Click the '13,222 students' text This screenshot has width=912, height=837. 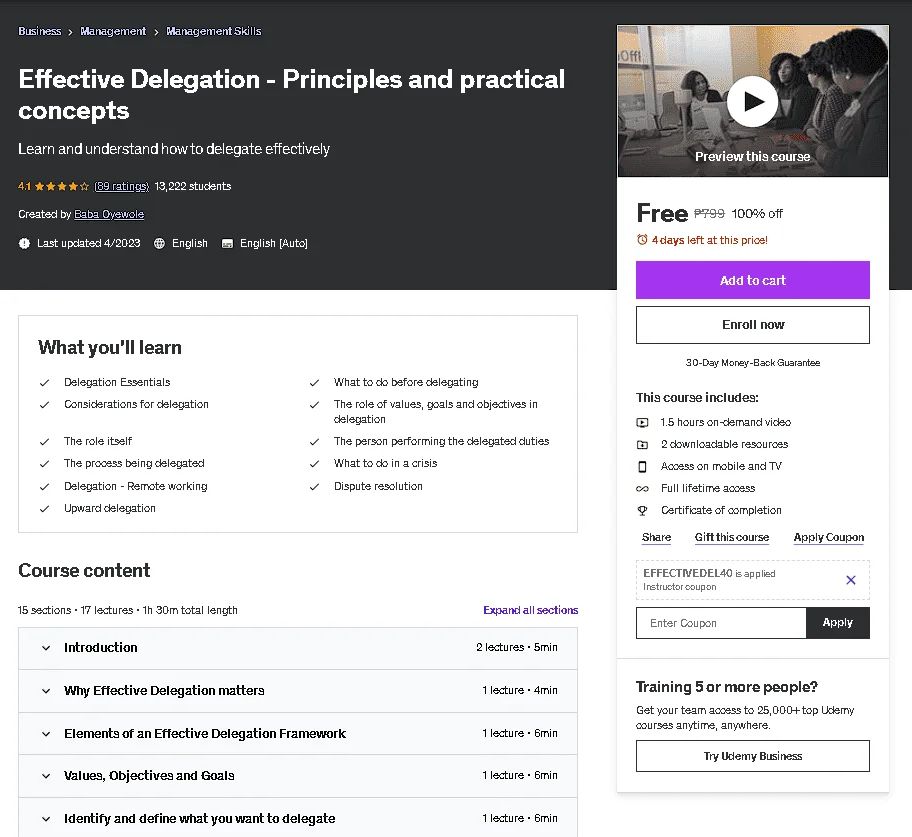(193, 186)
